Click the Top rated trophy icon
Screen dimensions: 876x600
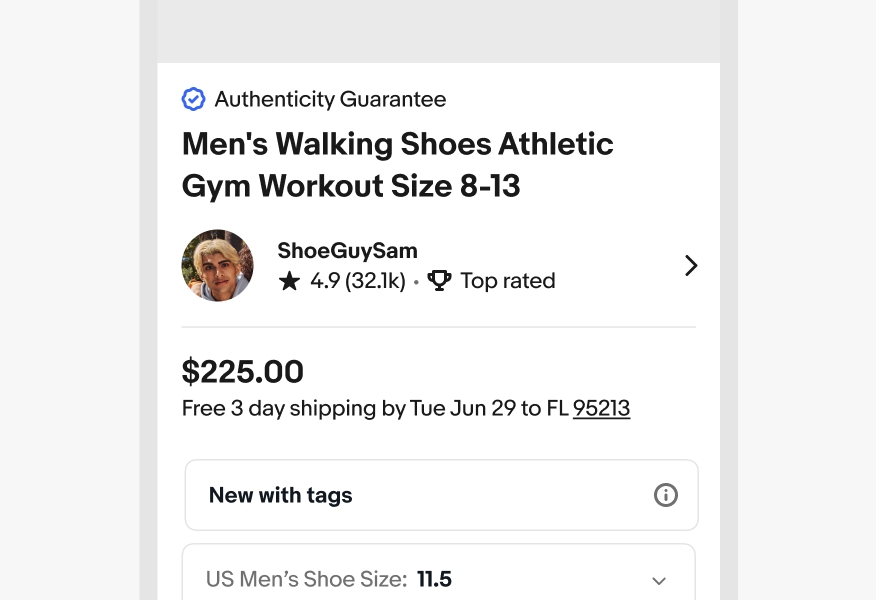point(439,281)
